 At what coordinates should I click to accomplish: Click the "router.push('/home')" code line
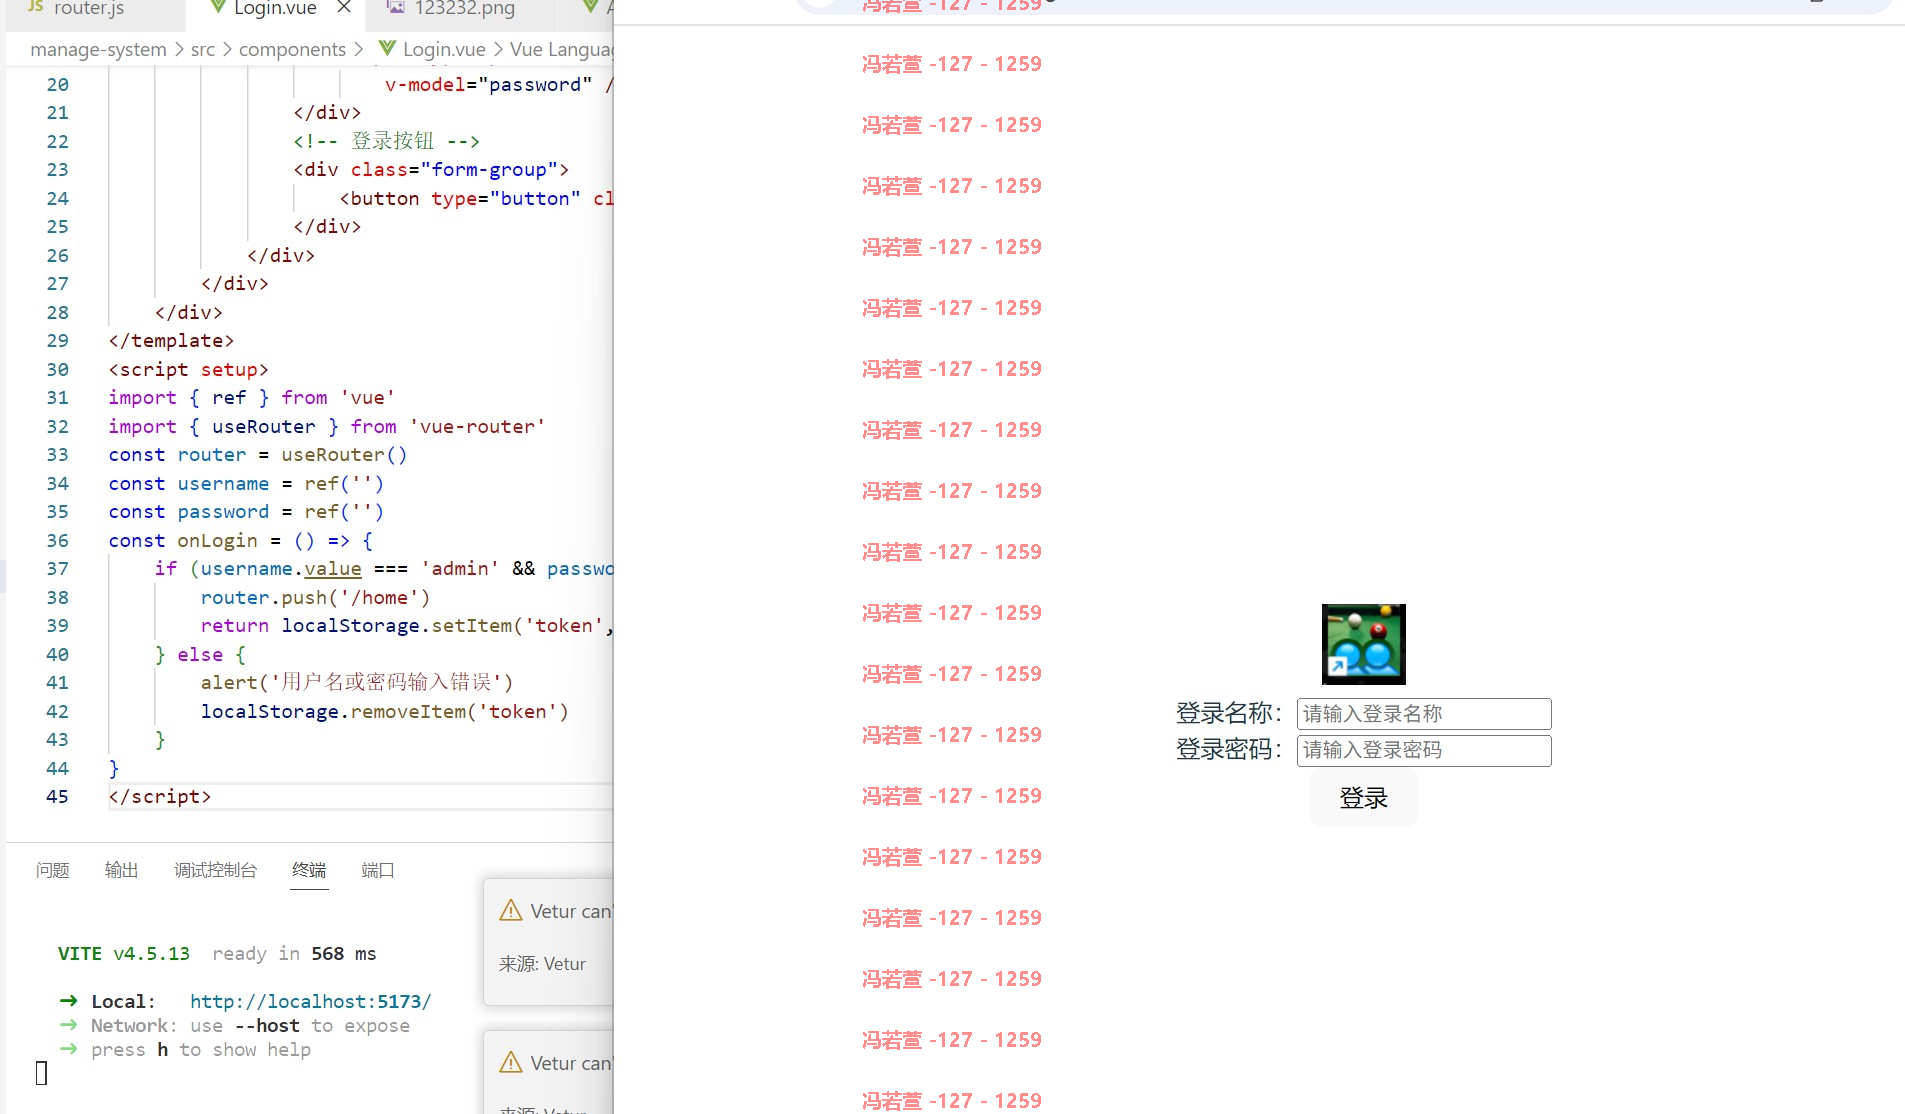pyautogui.click(x=315, y=597)
